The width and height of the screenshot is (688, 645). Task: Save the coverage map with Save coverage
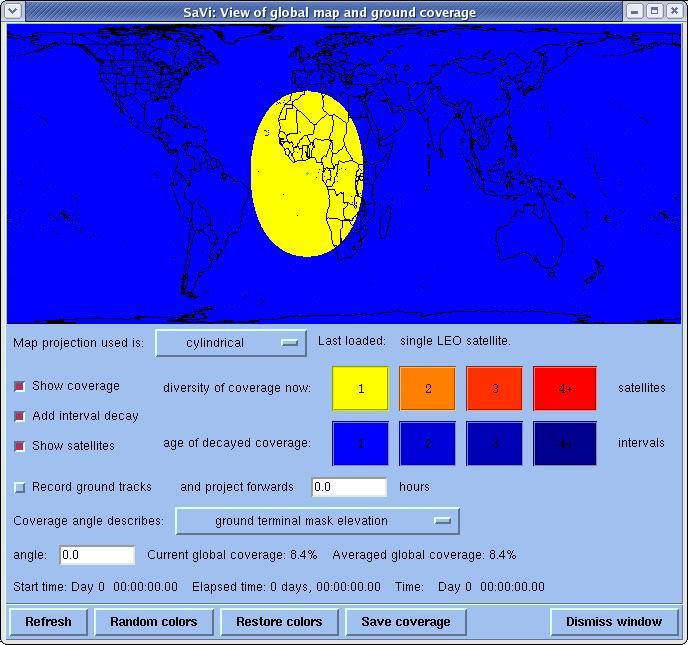tap(405, 621)
